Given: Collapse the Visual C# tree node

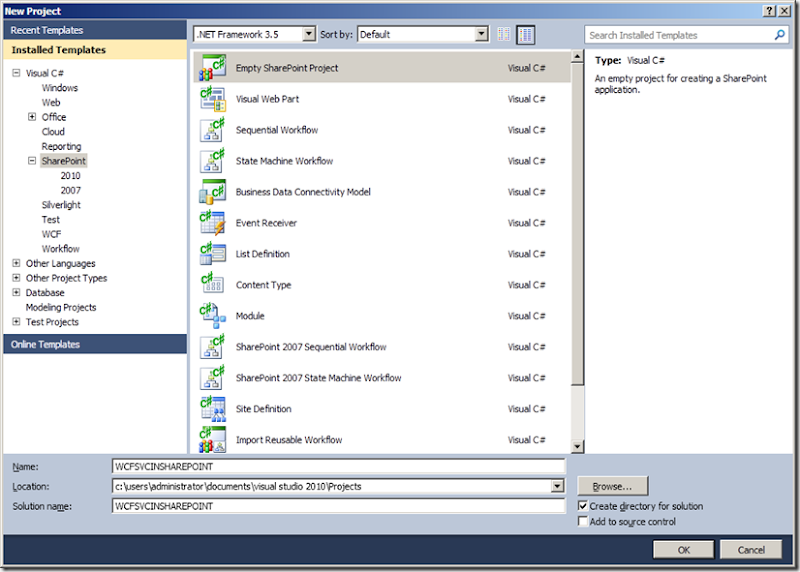Looking at the screenshot, I should coord(16,73).
